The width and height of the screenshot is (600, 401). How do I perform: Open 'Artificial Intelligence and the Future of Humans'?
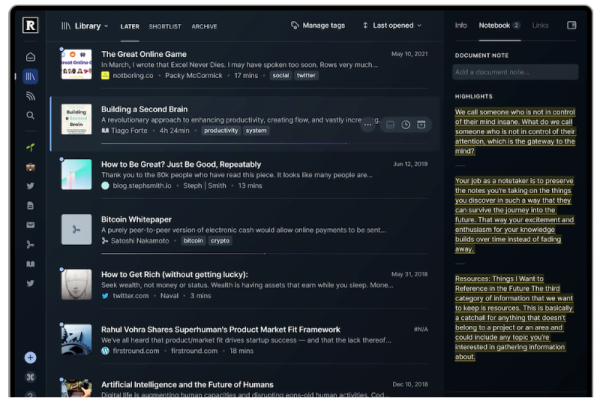pos(187,385)
